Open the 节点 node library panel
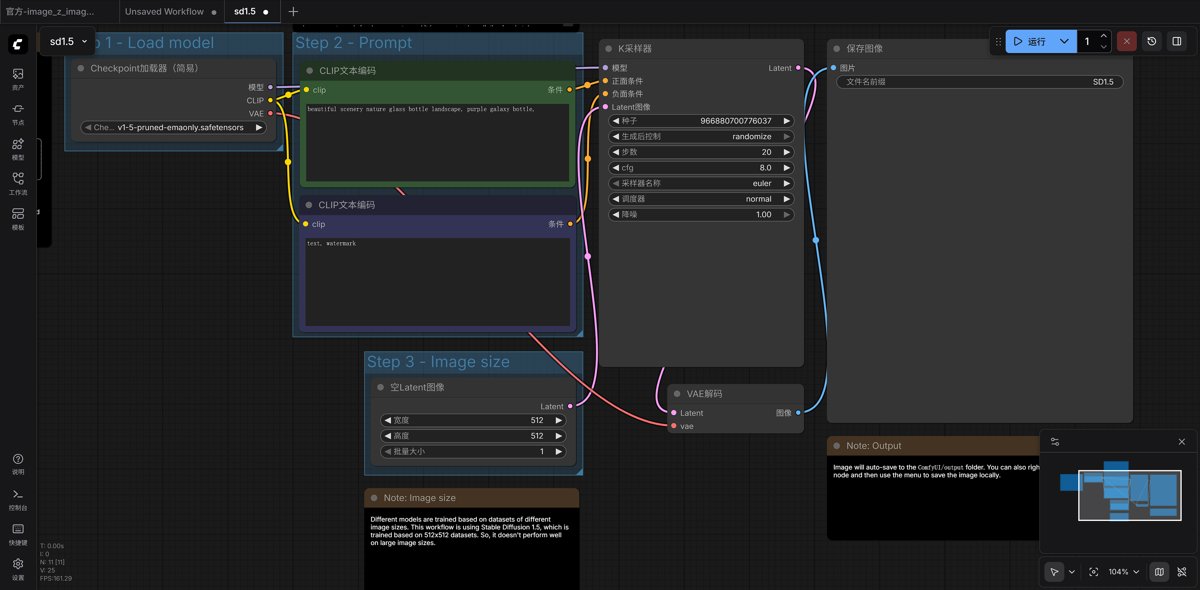The height and width of the screenshot is (590, 1200). pos(18,113)
